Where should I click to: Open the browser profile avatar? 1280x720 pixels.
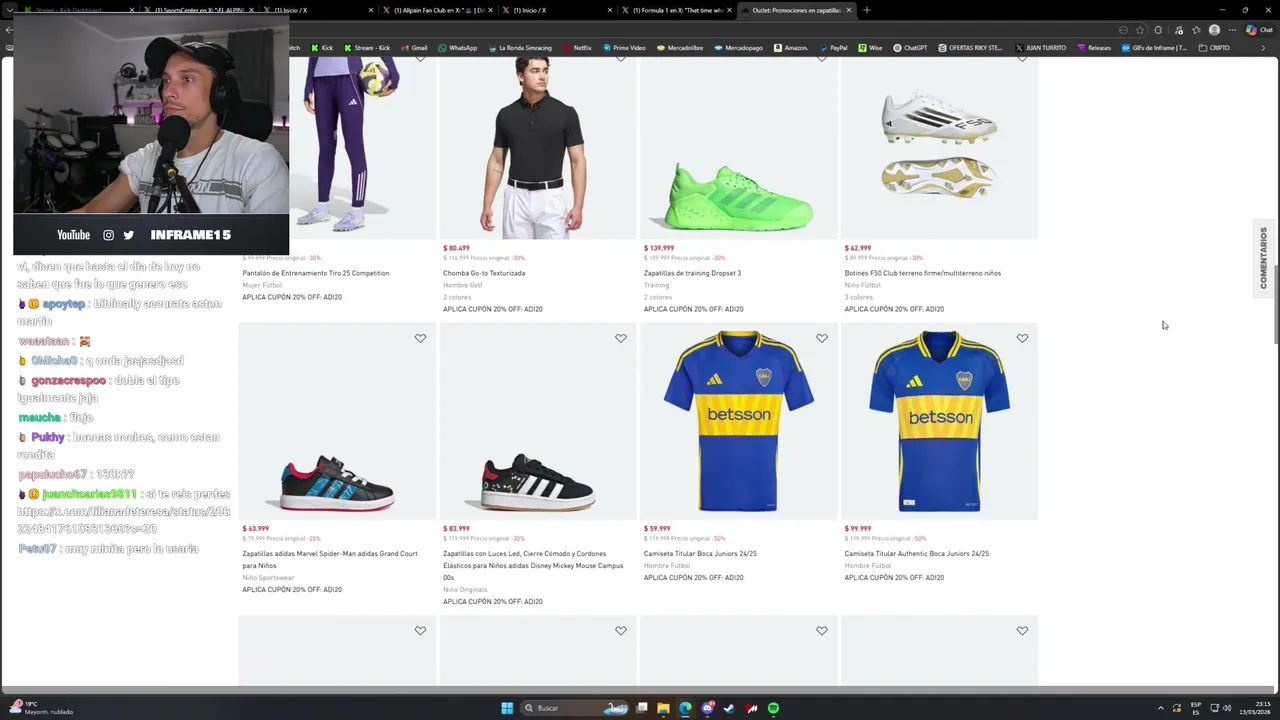[x=1214, y=30]
